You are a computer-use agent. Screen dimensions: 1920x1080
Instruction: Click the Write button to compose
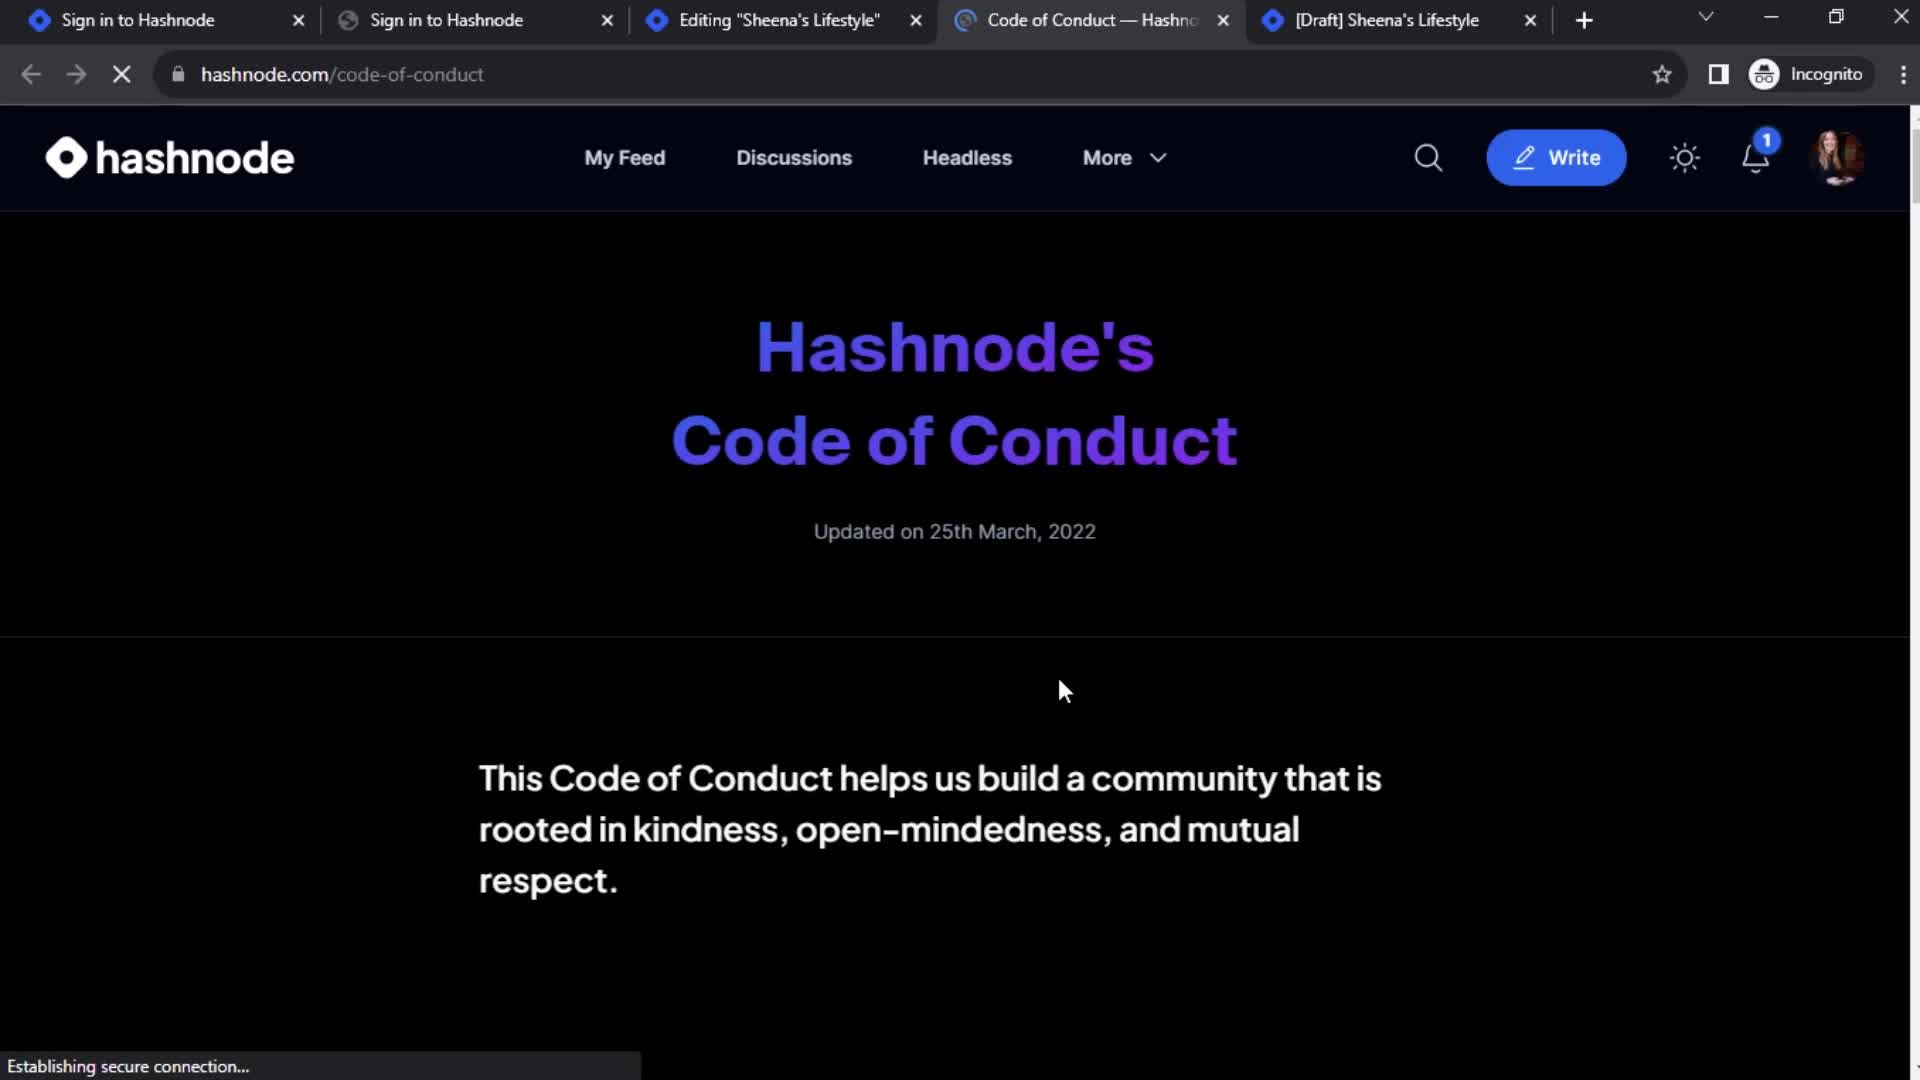point(1557,157)
